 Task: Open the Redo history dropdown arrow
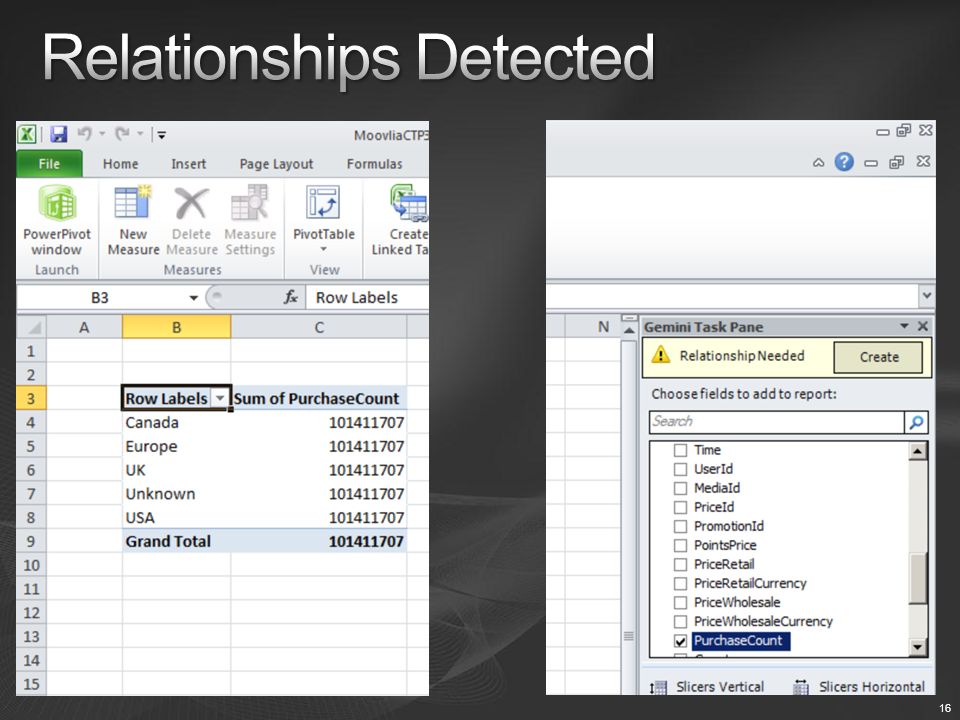pyautogui.click(x=140, y=133)
